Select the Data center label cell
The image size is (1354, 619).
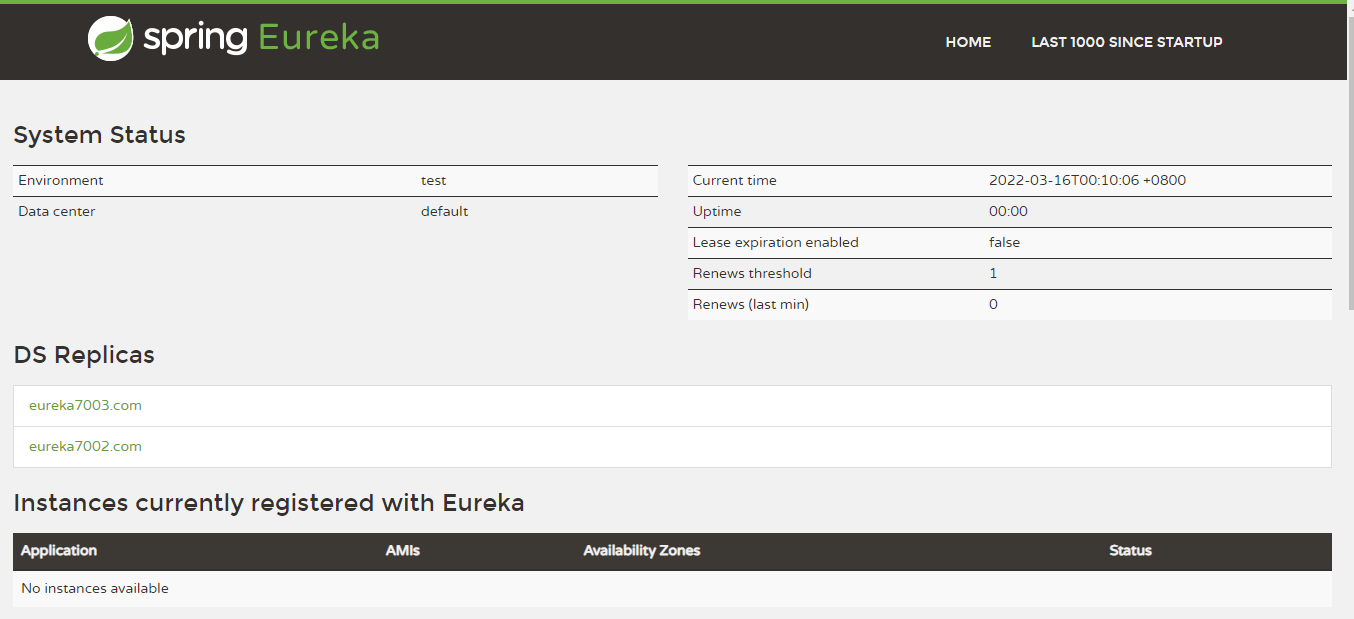[57, 212]
